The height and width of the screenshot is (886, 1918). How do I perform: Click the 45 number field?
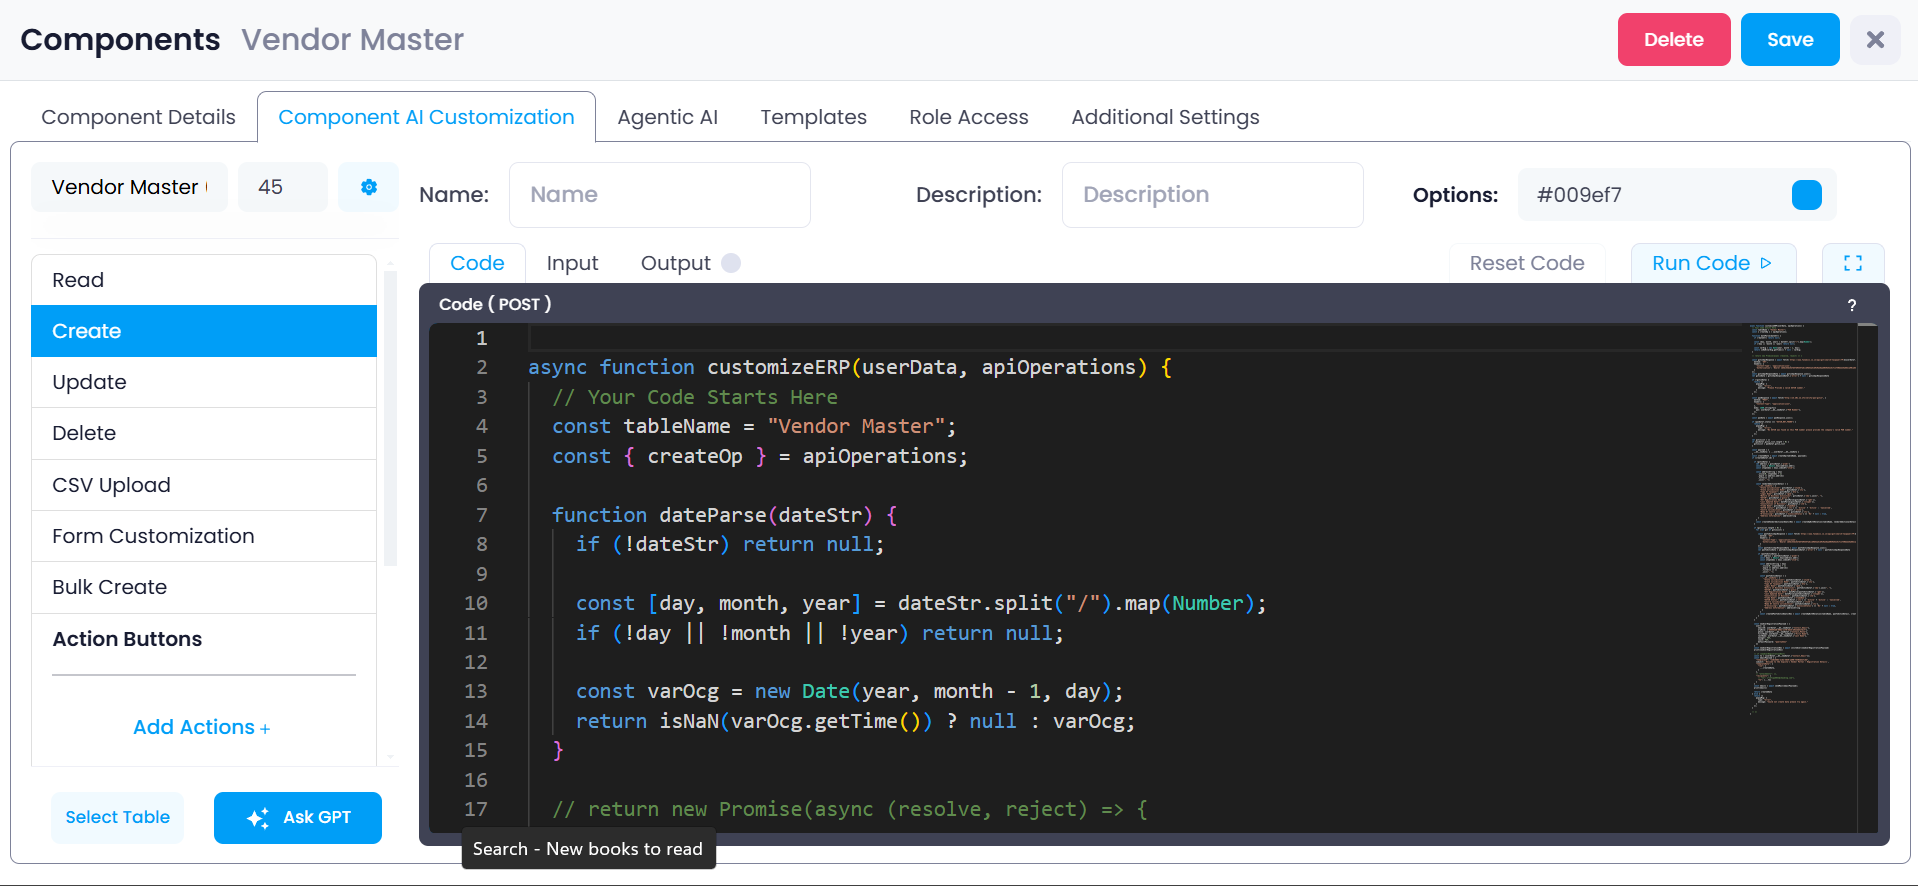(283, 187)
